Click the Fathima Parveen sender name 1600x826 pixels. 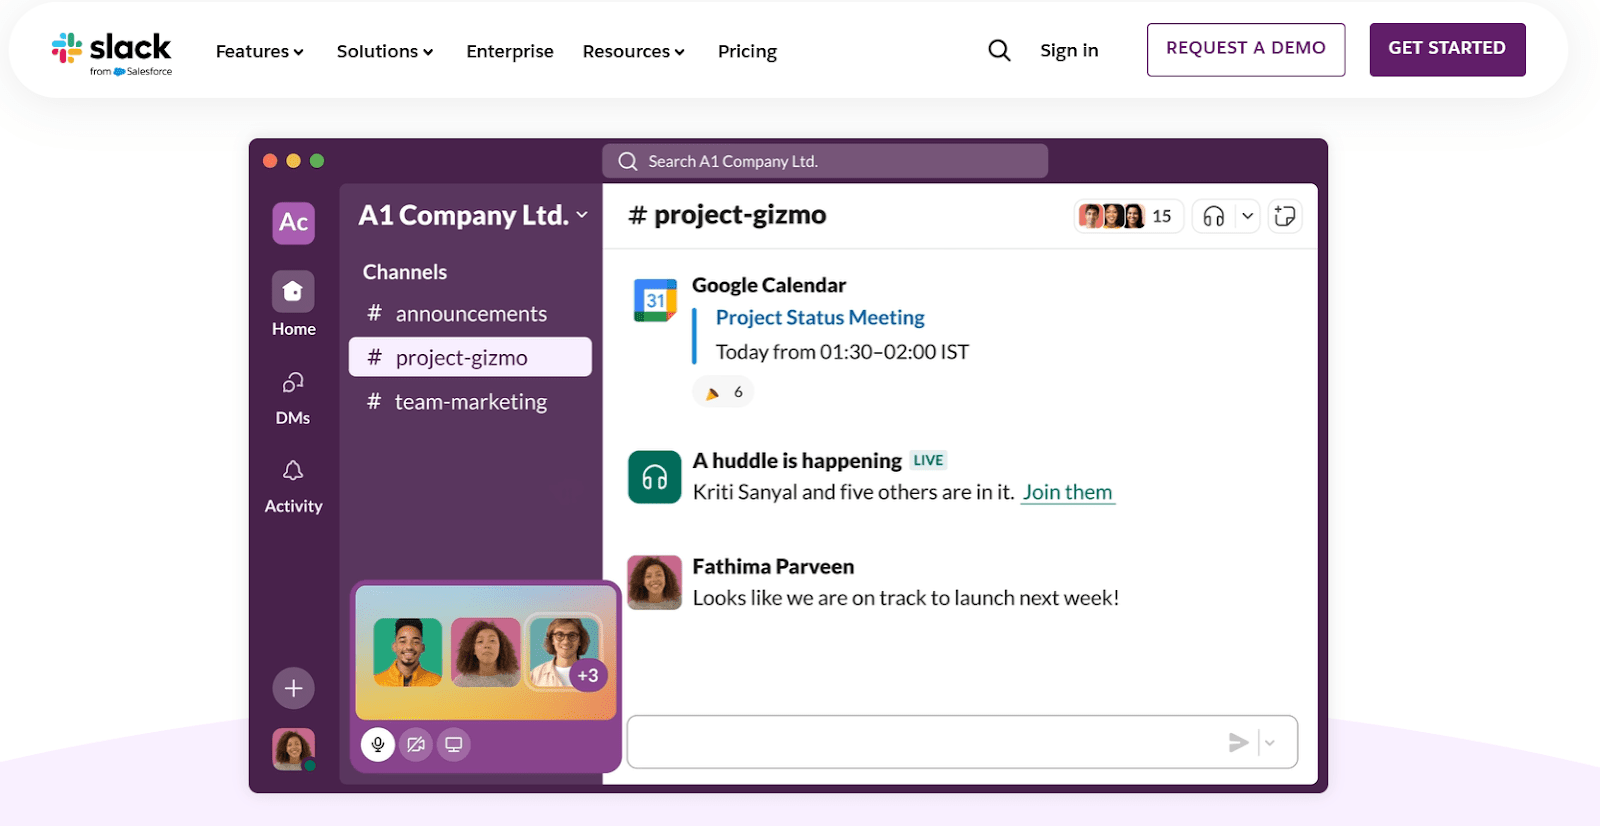[x=773, y=567]
